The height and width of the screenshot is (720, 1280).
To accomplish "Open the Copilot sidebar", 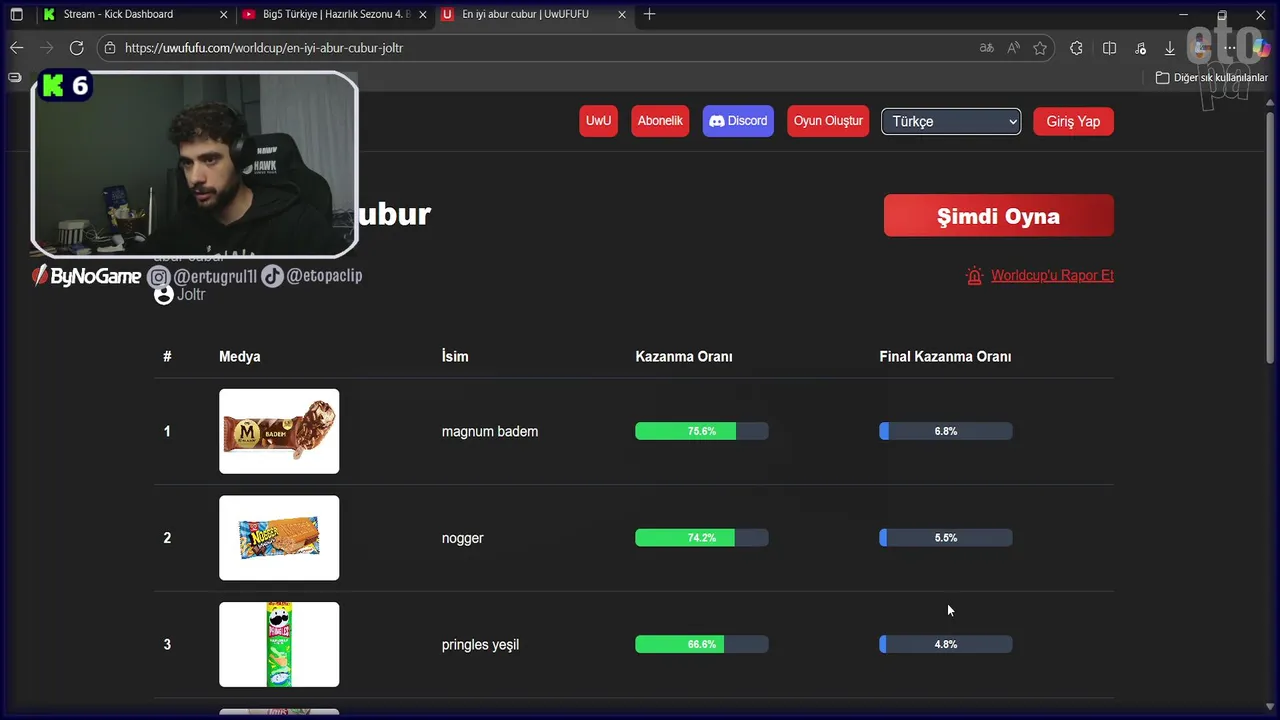I will click(1261, 48).
